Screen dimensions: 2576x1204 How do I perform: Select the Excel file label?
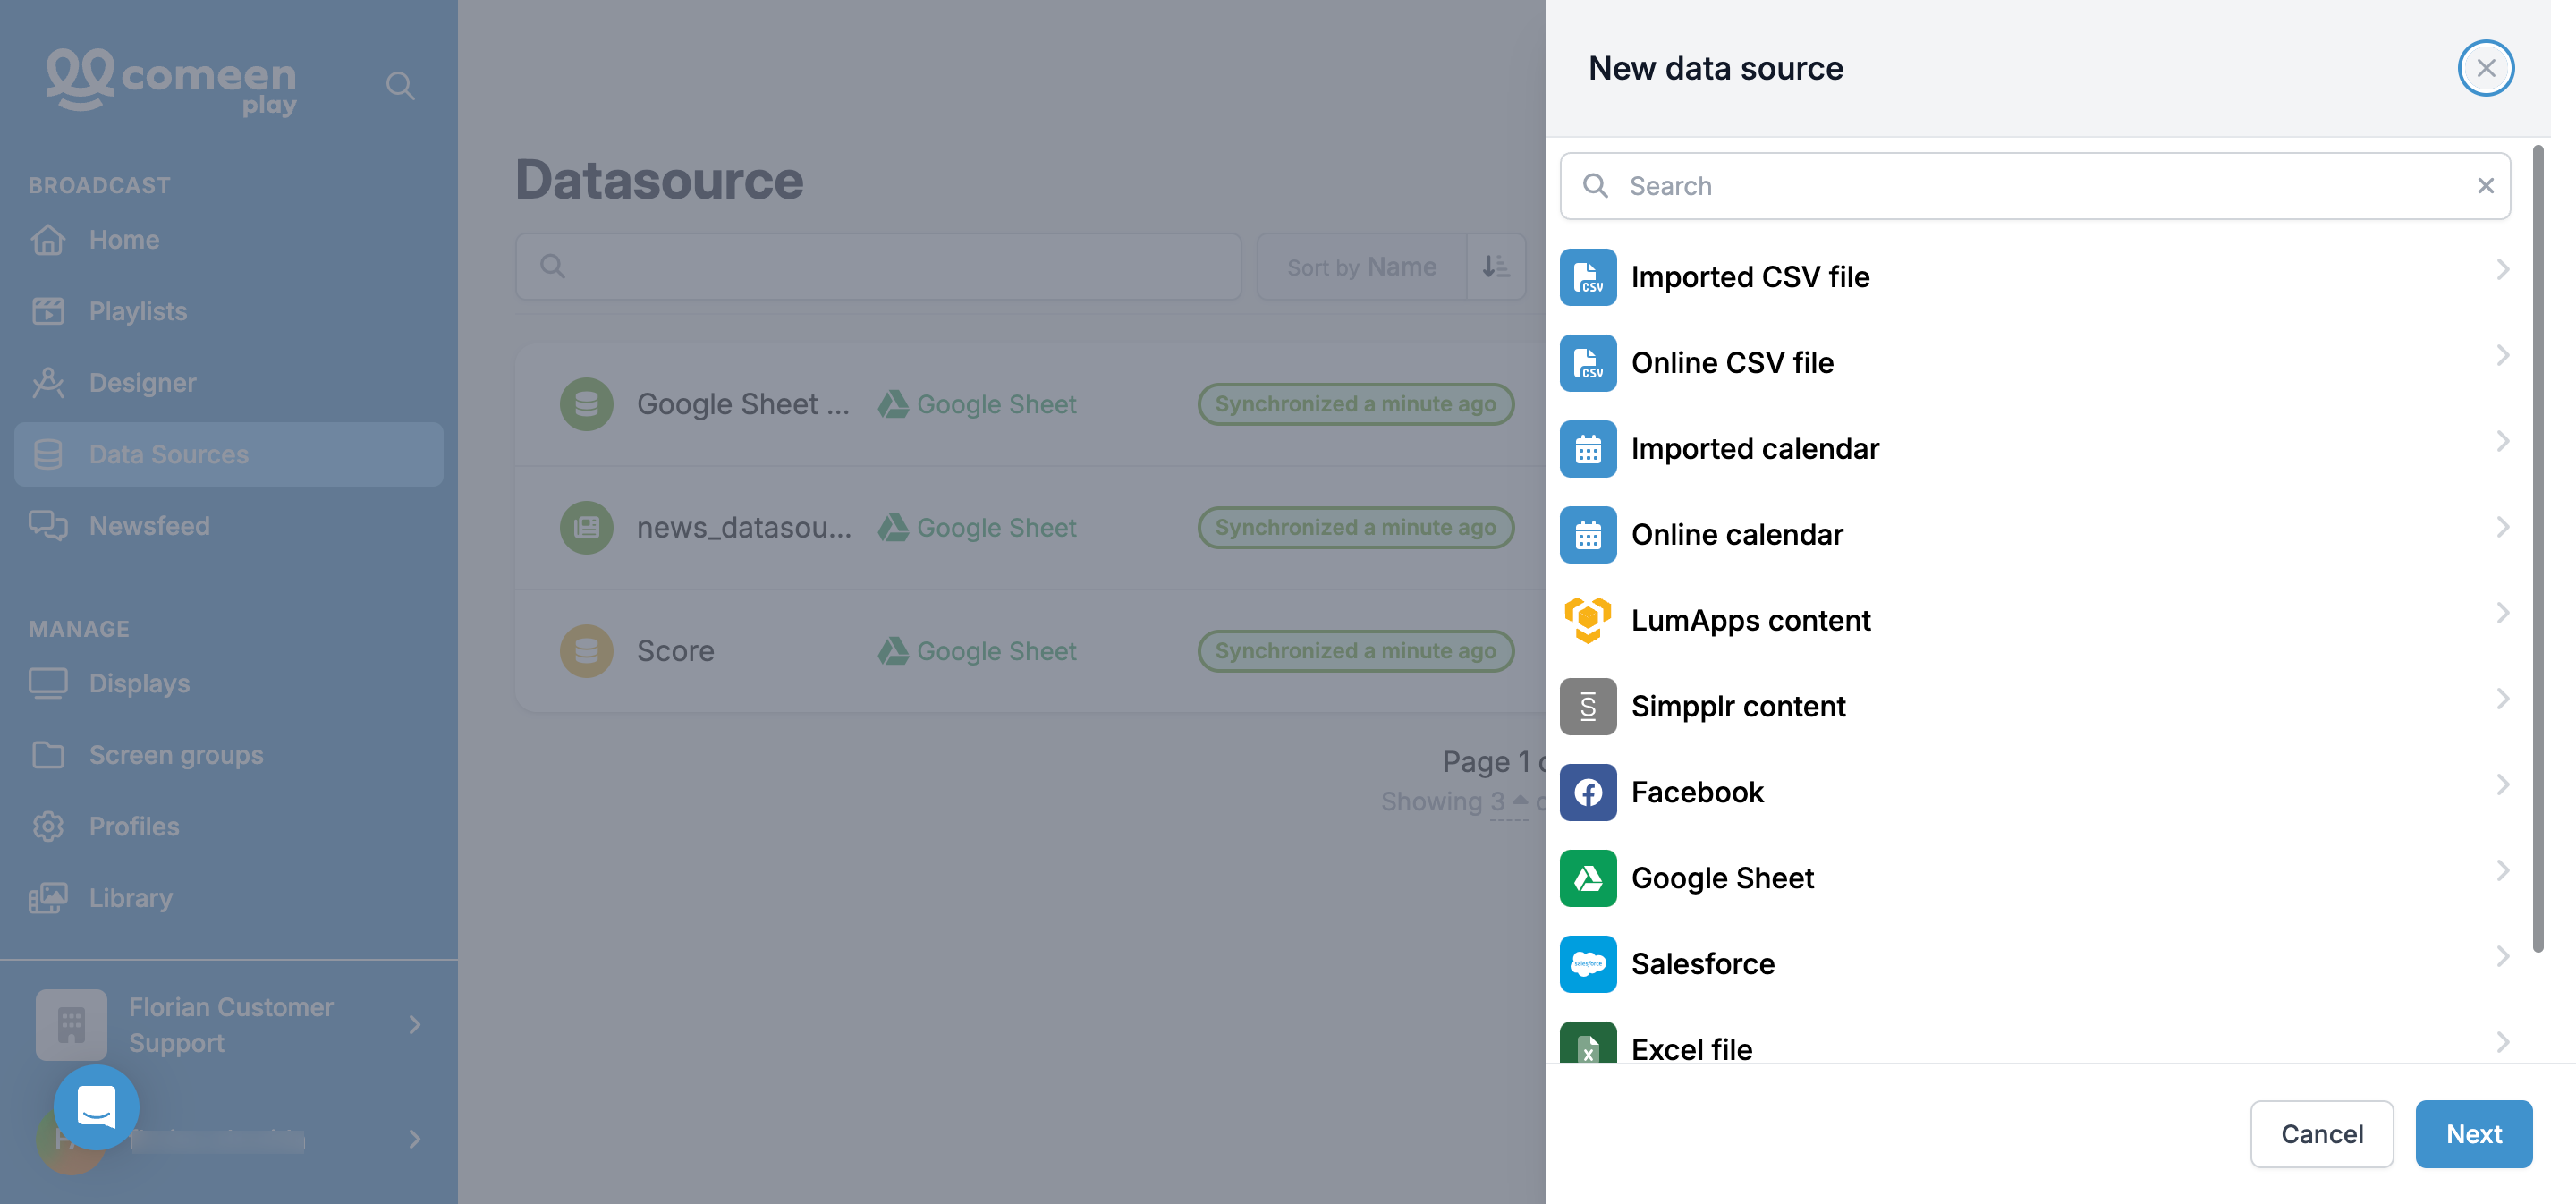(x=1691, y=1049)
